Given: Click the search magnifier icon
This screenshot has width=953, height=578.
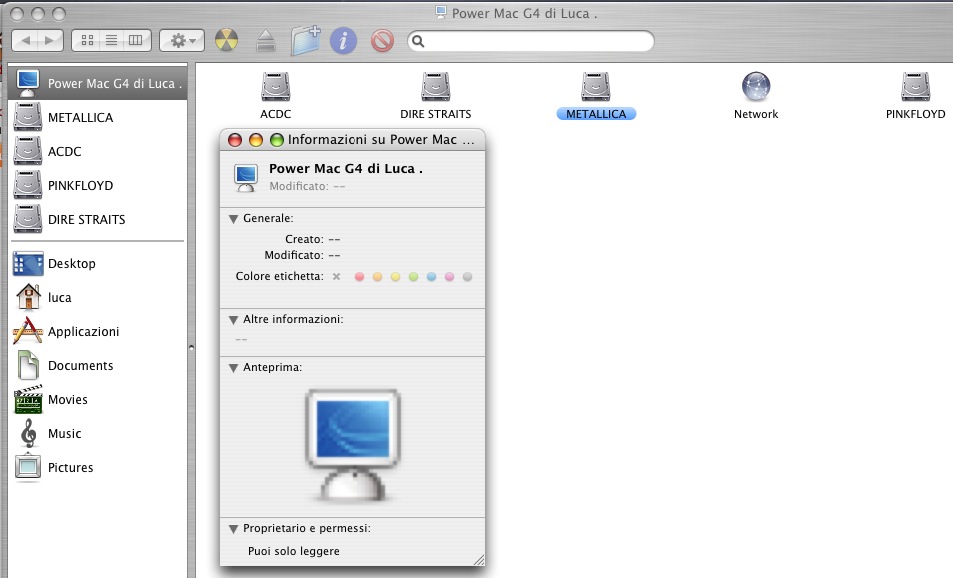Looking at the screenshot, I should (418, 41).
